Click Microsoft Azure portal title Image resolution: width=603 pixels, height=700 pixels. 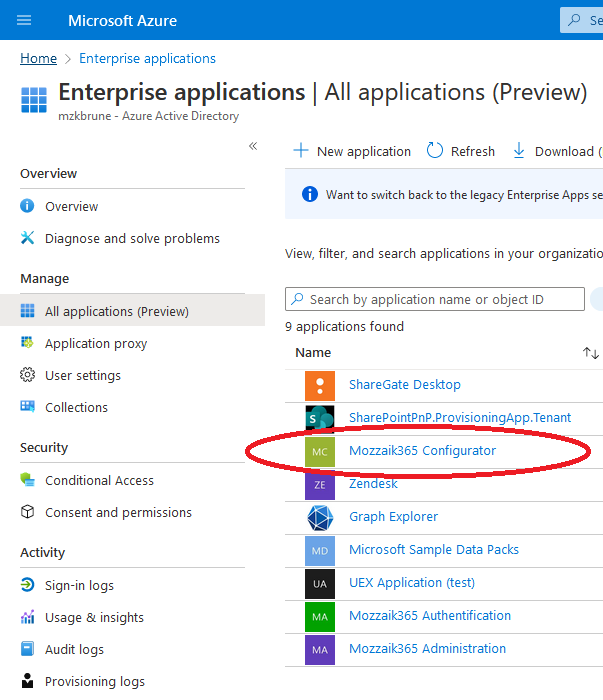pyautogui.click(x=122, y=21)
